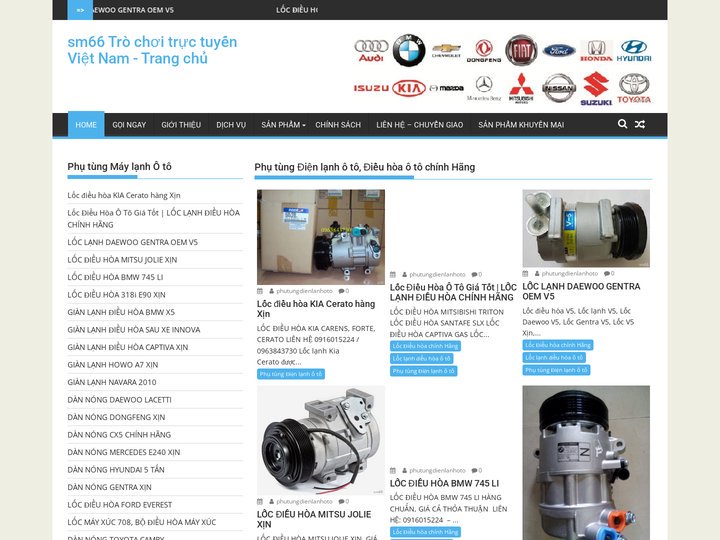The width and height of the screenshot is (720, 540).
Task: Open the search magnifier icon
Action: coord(622,124)
